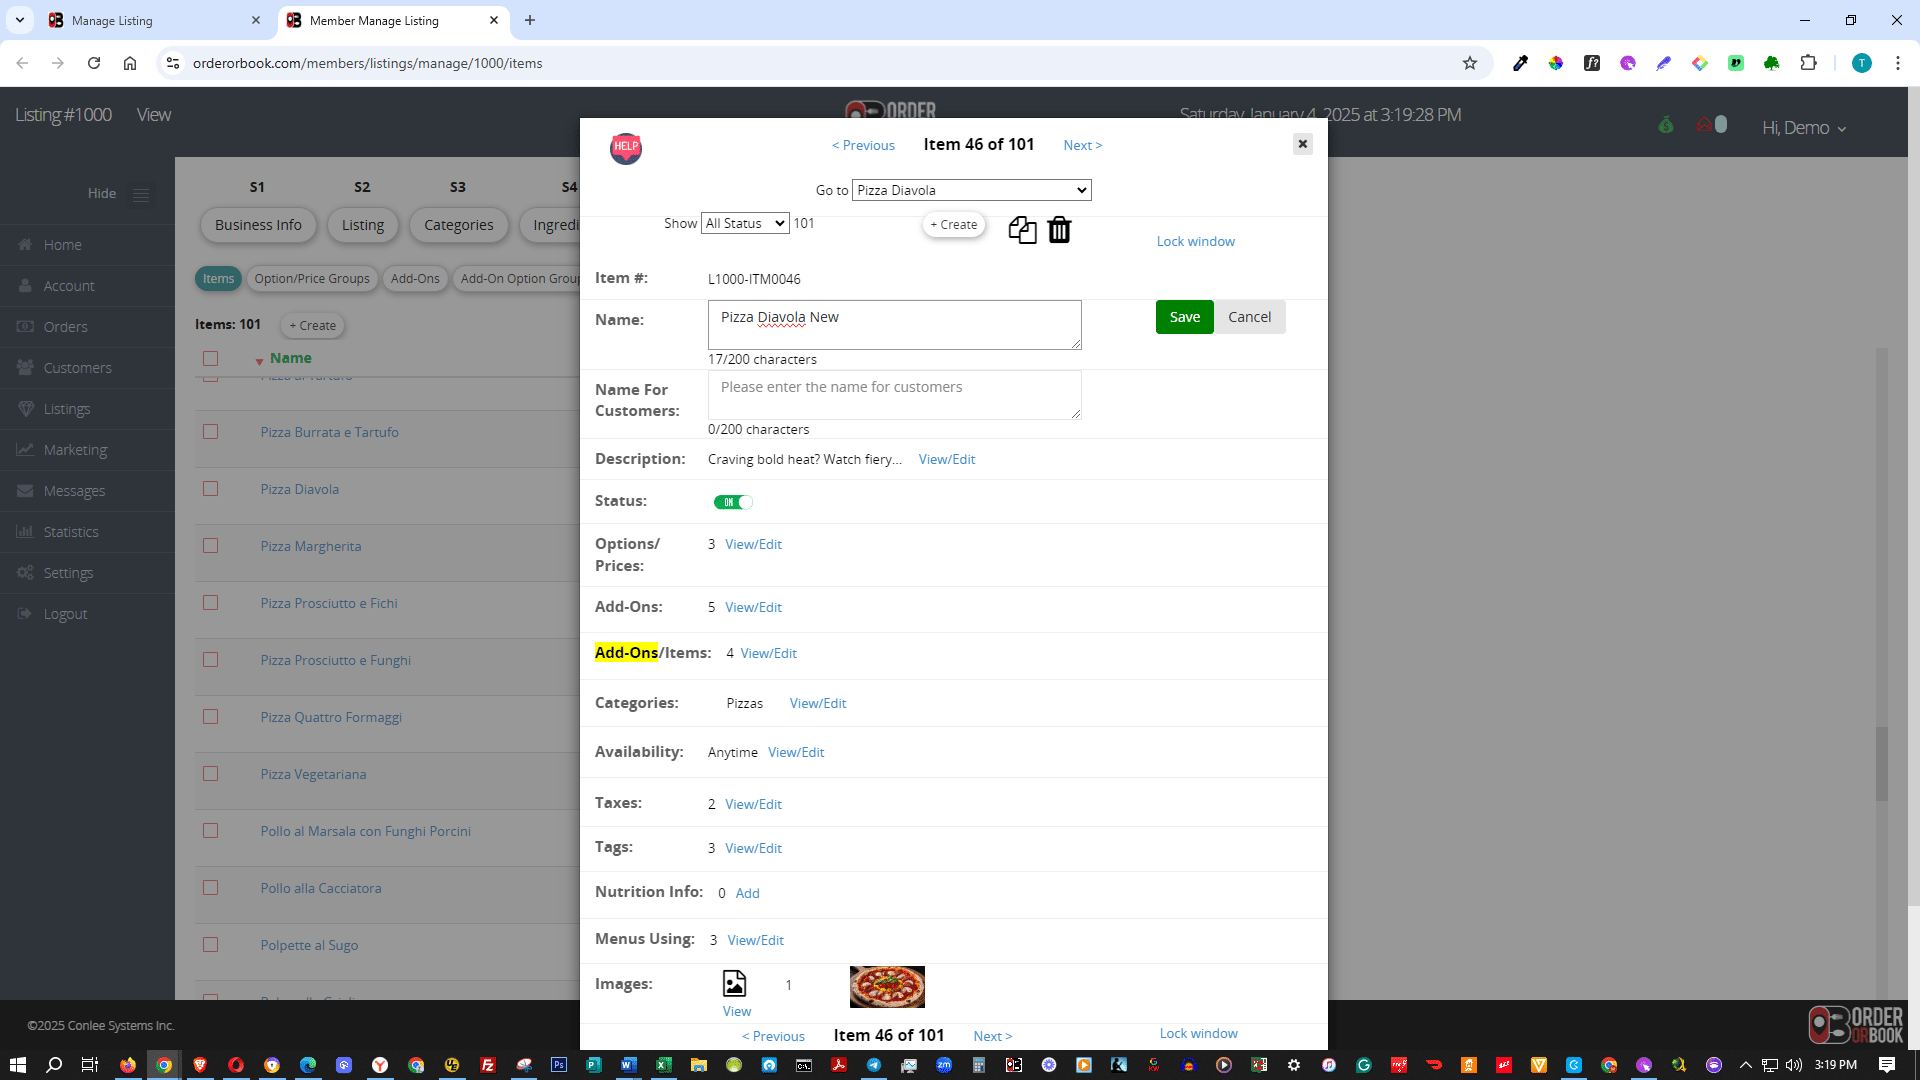
Task: Expand the All Status filter dropdown
Action: [745, 223]
